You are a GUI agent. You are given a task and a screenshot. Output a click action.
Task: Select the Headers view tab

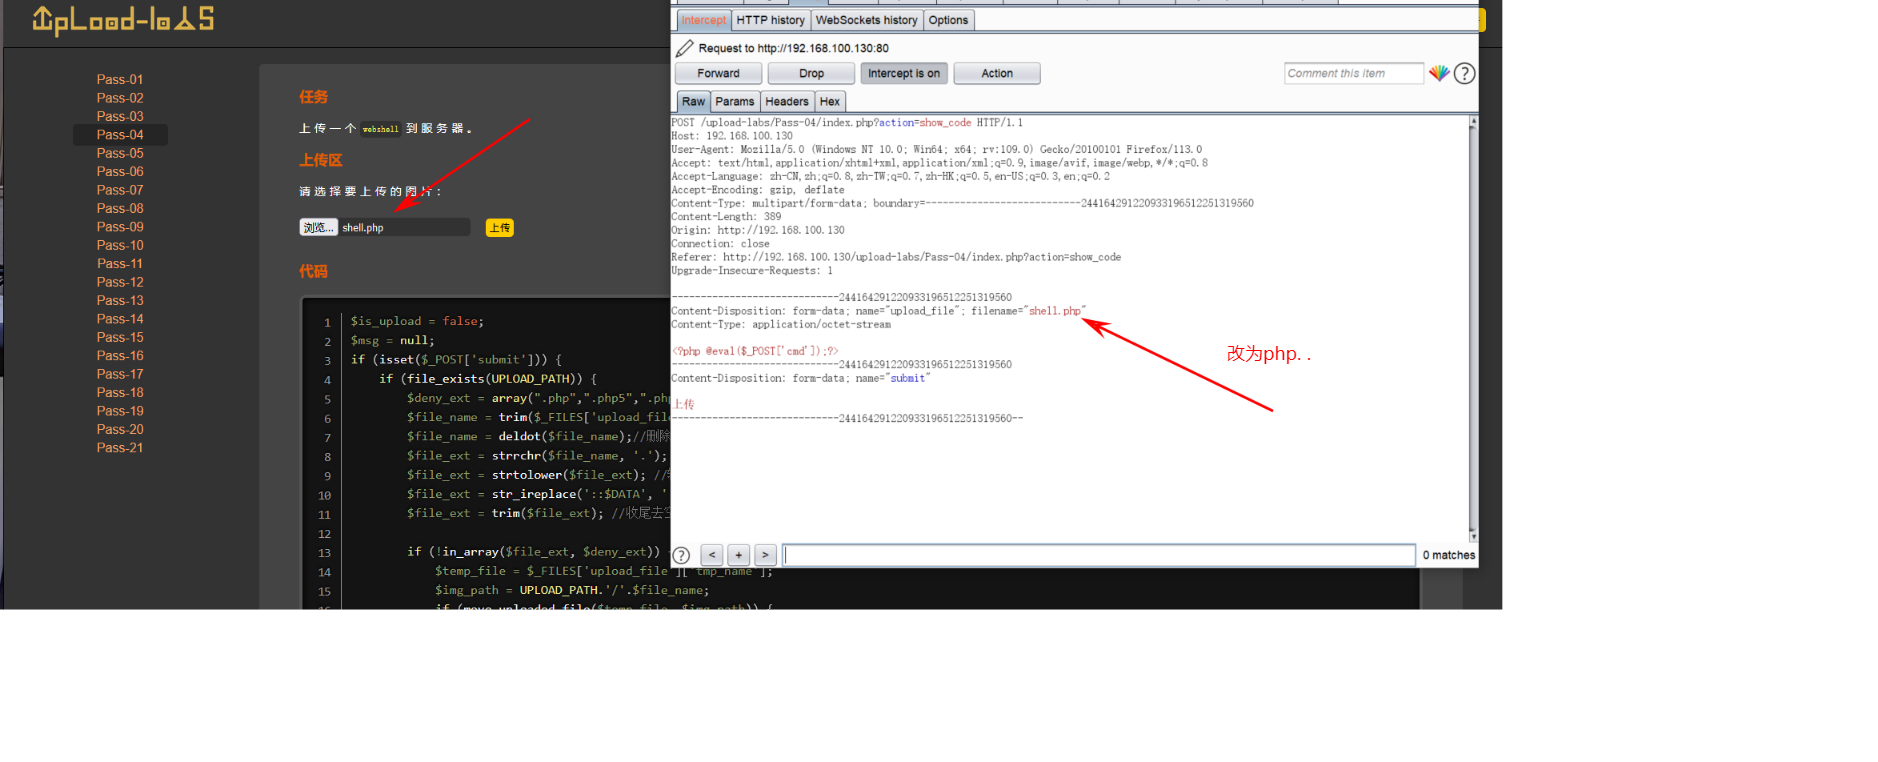pyautogui.click(x=787, y=102)
